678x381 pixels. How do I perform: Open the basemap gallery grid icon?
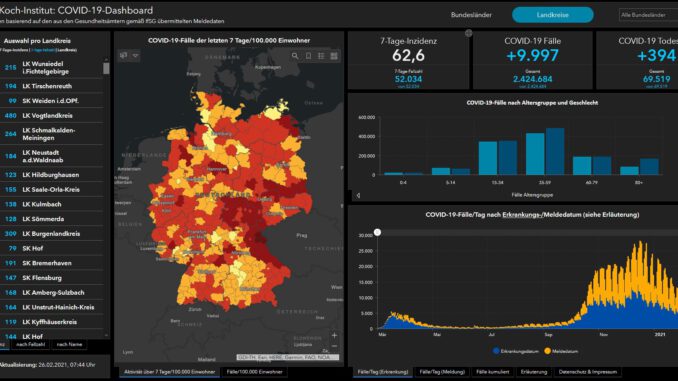(334, 56)
